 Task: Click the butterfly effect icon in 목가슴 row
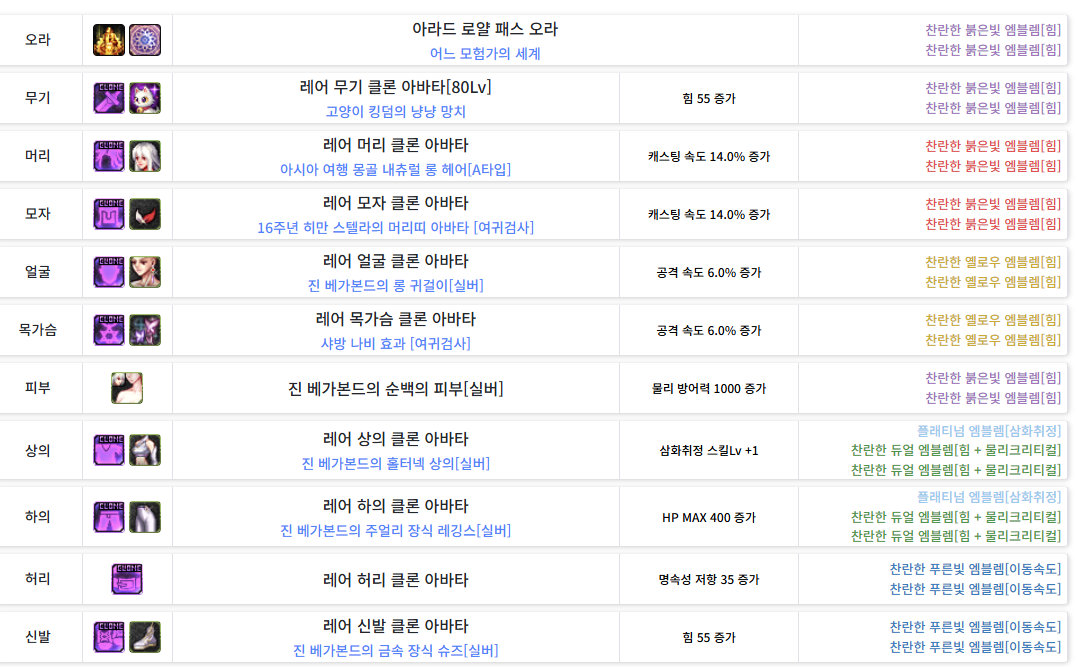(x=145, y=330)
